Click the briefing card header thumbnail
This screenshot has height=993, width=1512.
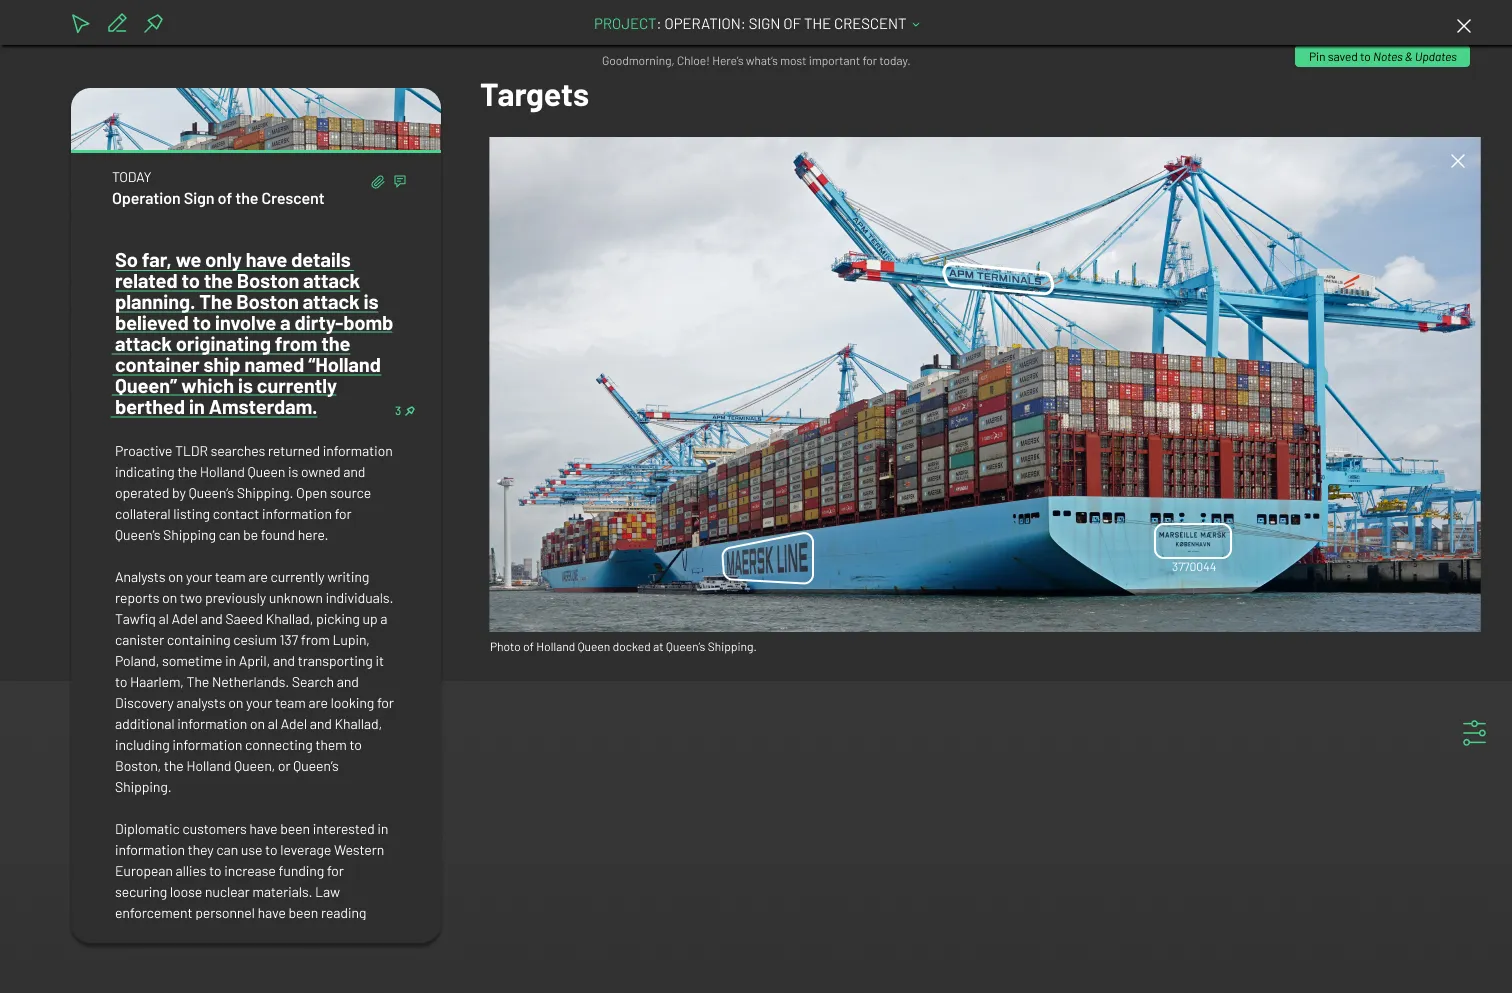coord(256,120)
